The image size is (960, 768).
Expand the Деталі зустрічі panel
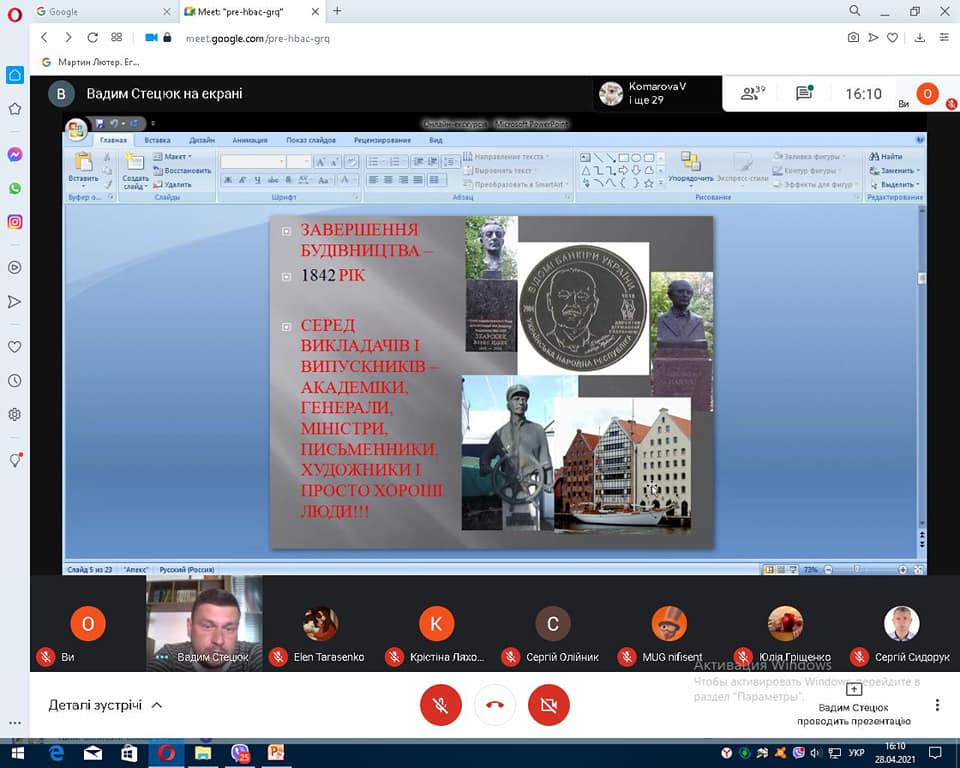[x=105, y=705]
